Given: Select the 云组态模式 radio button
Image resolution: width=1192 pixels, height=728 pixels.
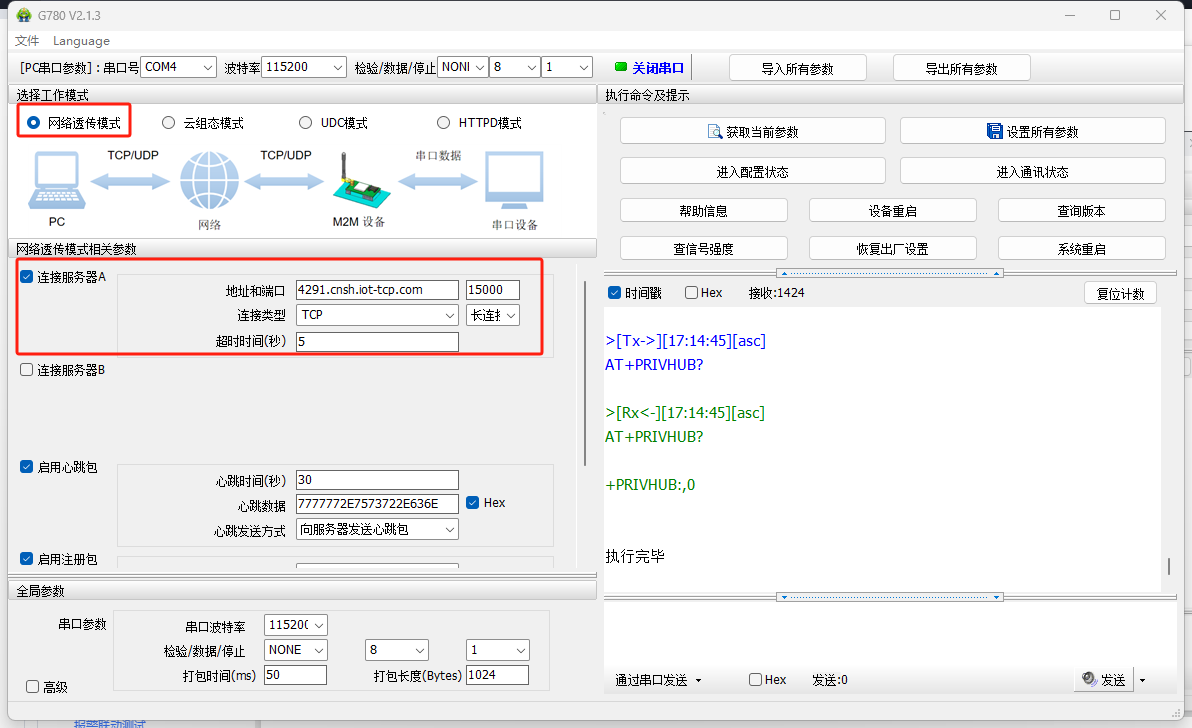Looking at the screenshot, I should (x=168, y=123).
